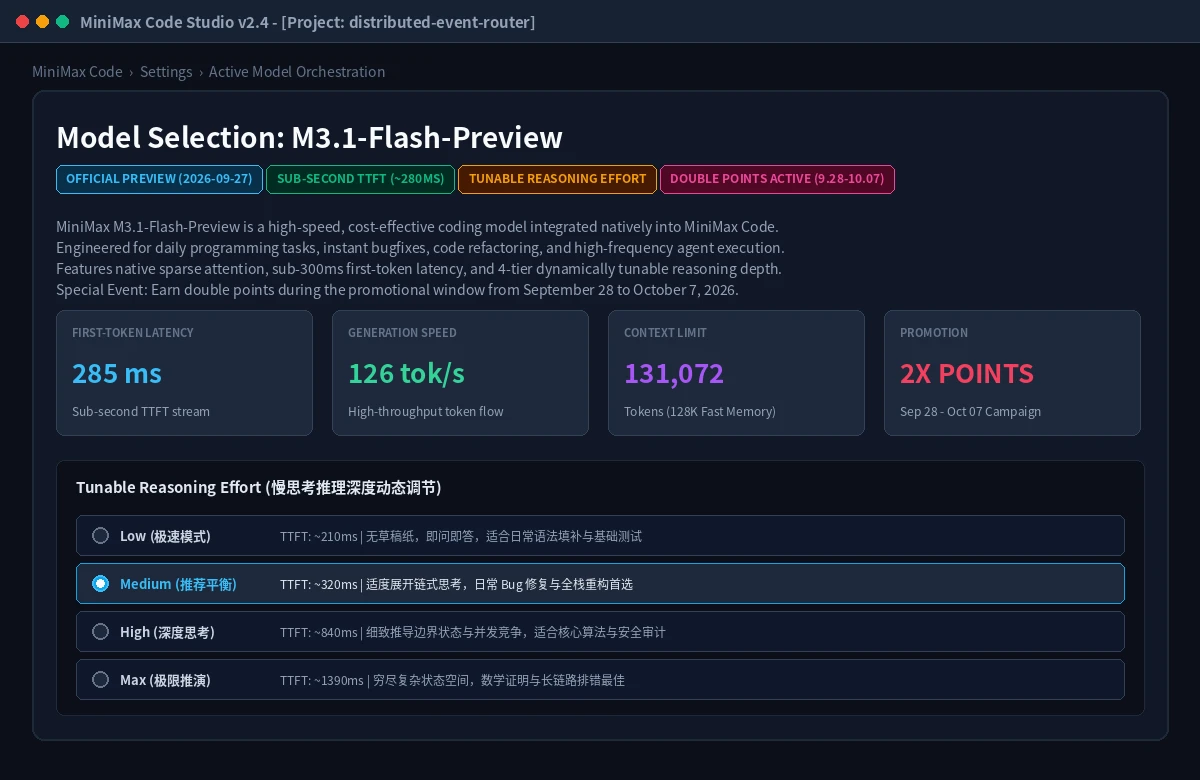
Task: Open the First-Token Latency card
Action: click(184, 373)
